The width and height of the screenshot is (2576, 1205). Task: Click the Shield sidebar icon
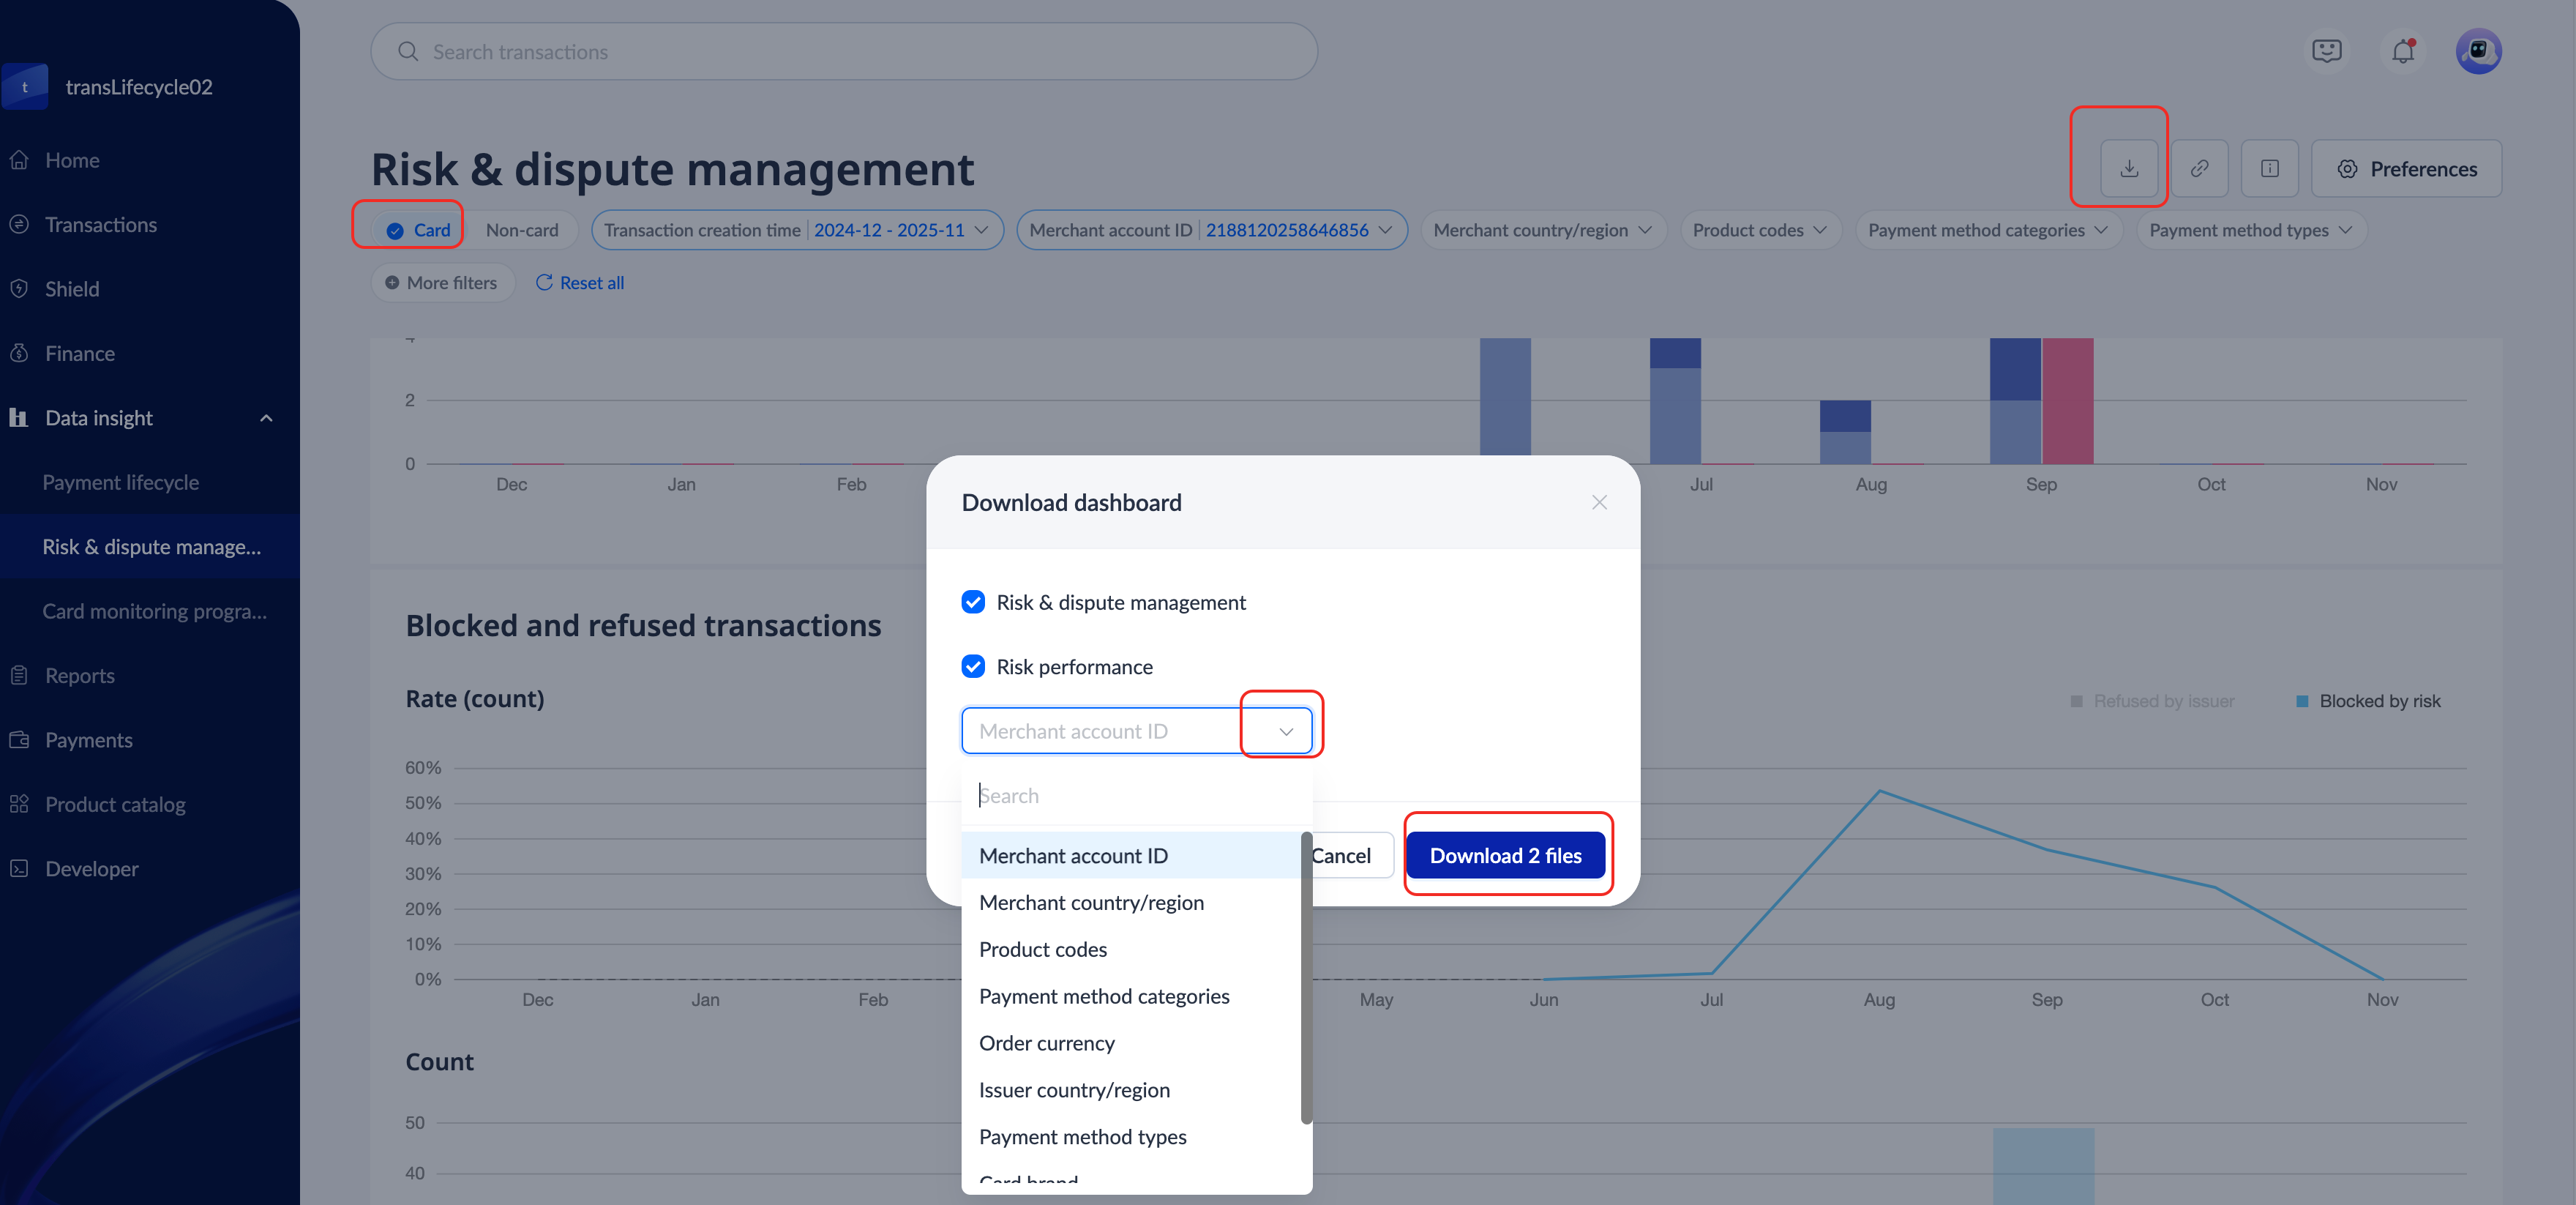(19, 289)
